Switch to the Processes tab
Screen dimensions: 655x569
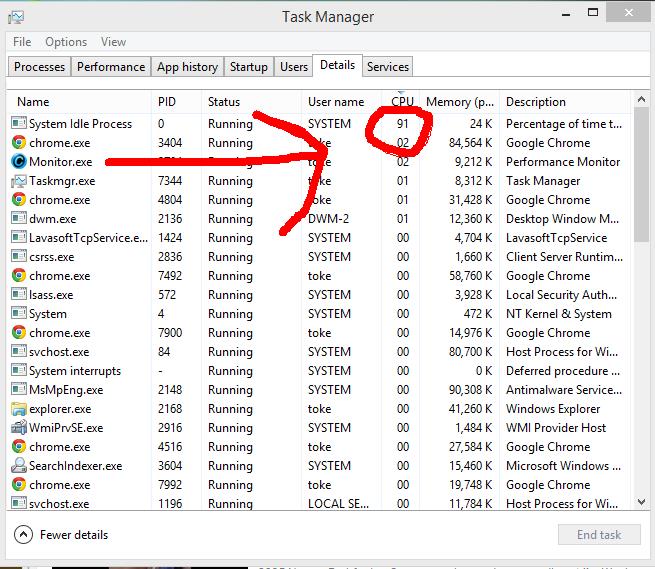pos(39,67)
